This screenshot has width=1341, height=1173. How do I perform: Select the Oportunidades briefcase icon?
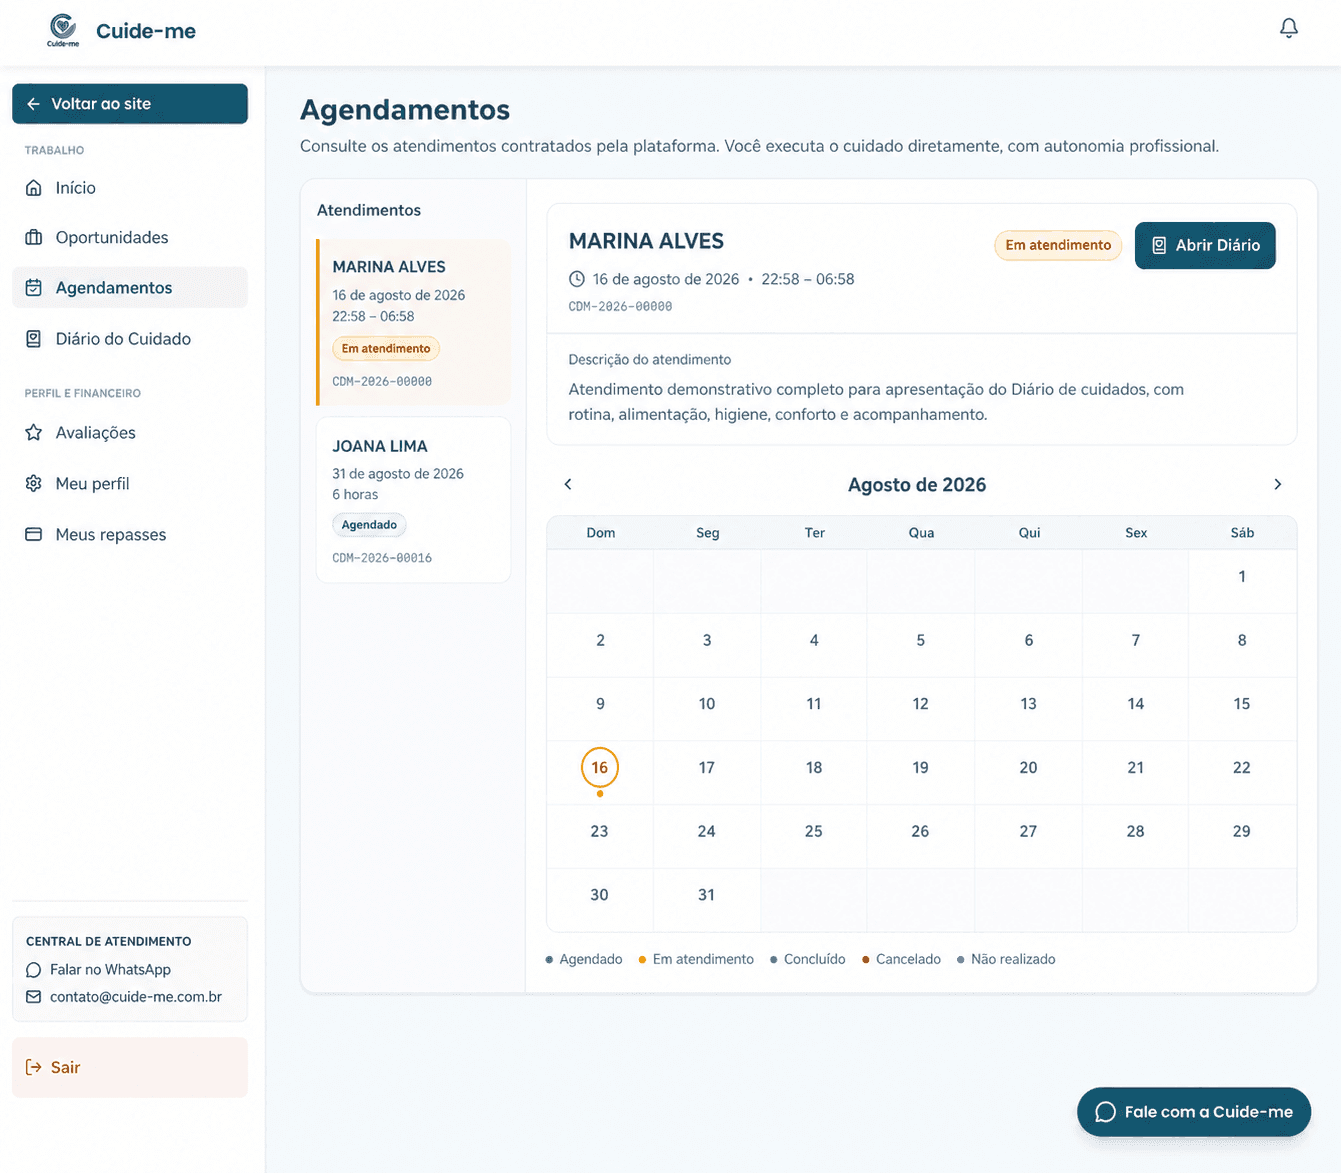pos(34,238)
